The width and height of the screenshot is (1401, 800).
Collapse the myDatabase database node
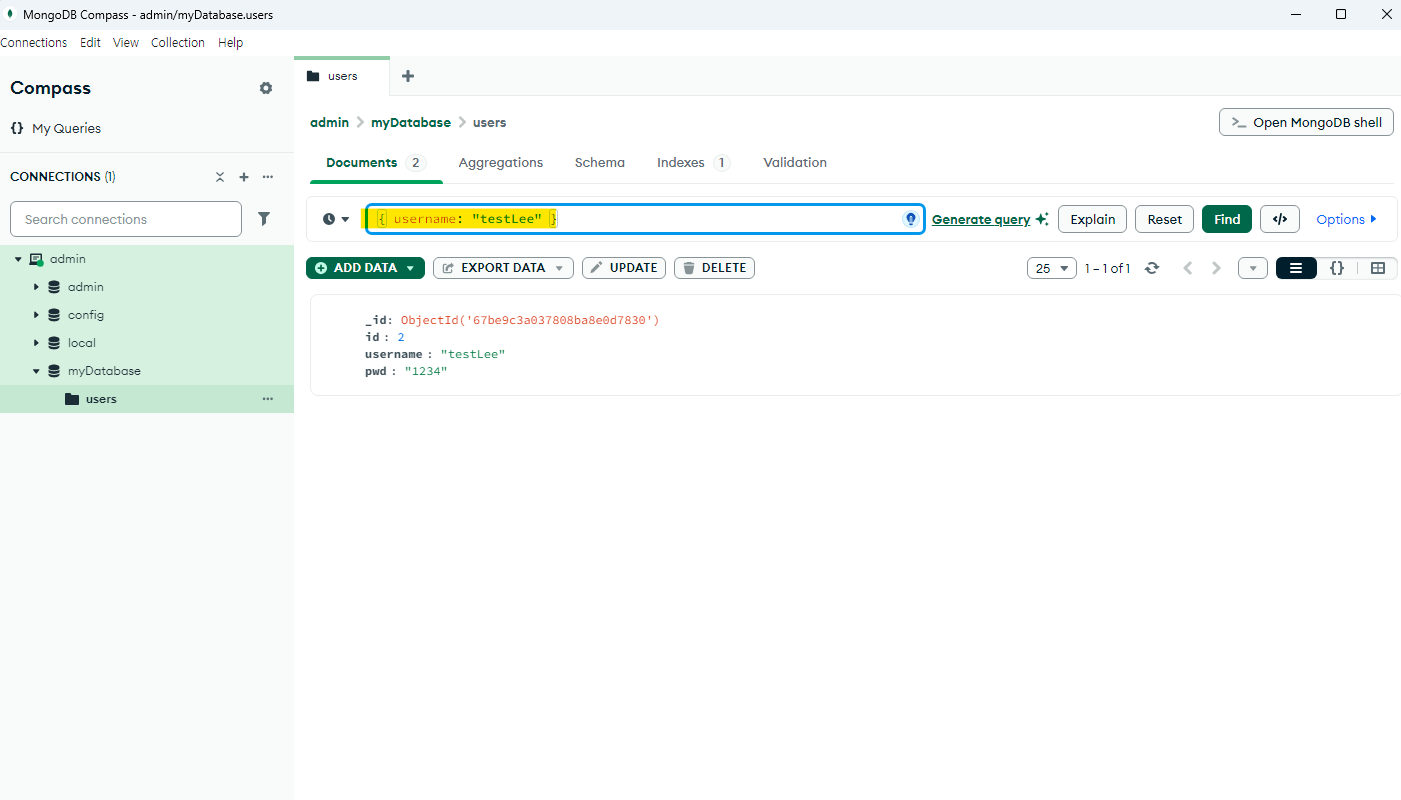point(36,371)
